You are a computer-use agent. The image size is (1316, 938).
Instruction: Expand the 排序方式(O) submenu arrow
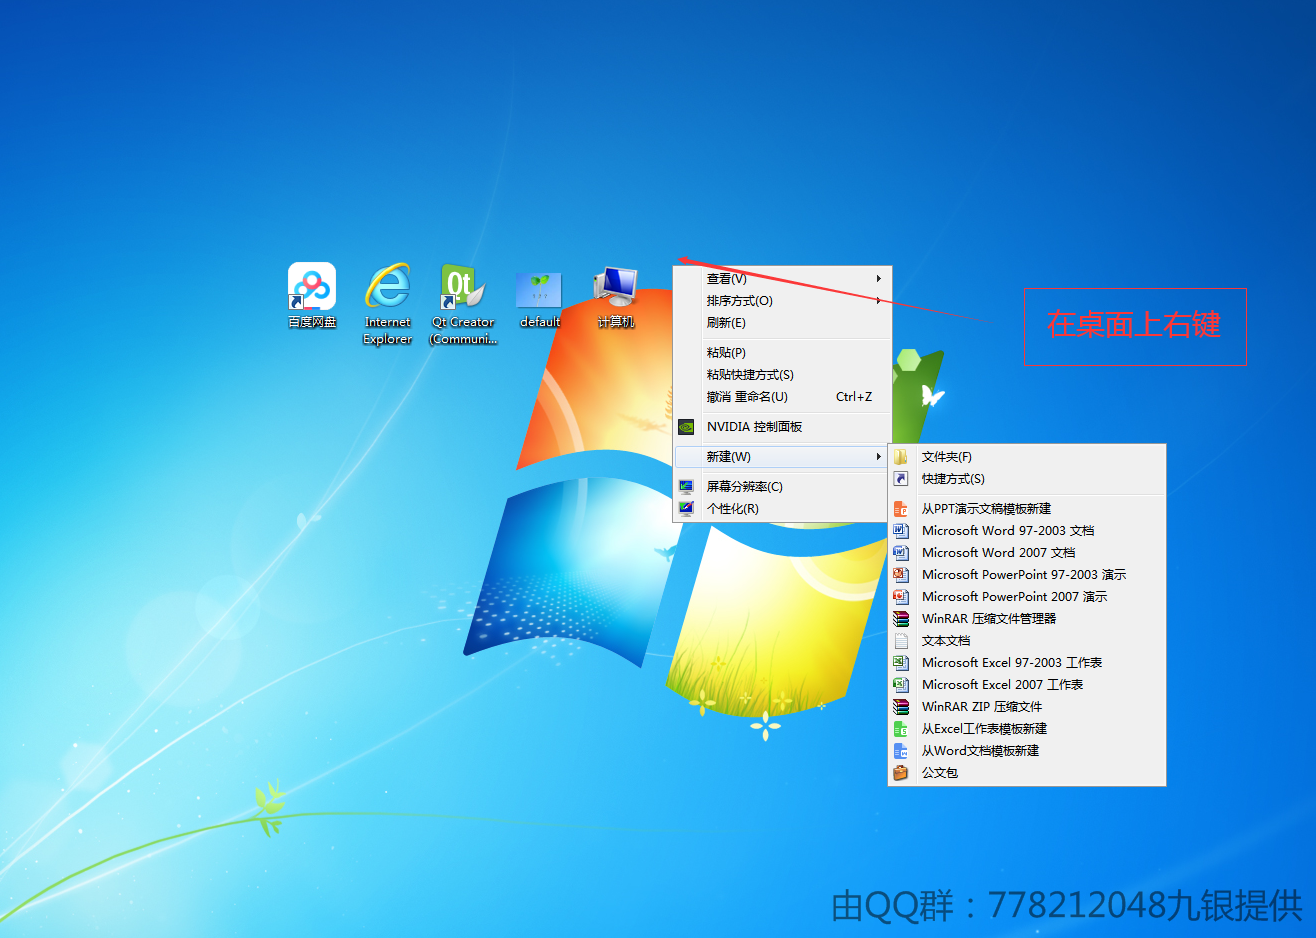coord(879,301)
